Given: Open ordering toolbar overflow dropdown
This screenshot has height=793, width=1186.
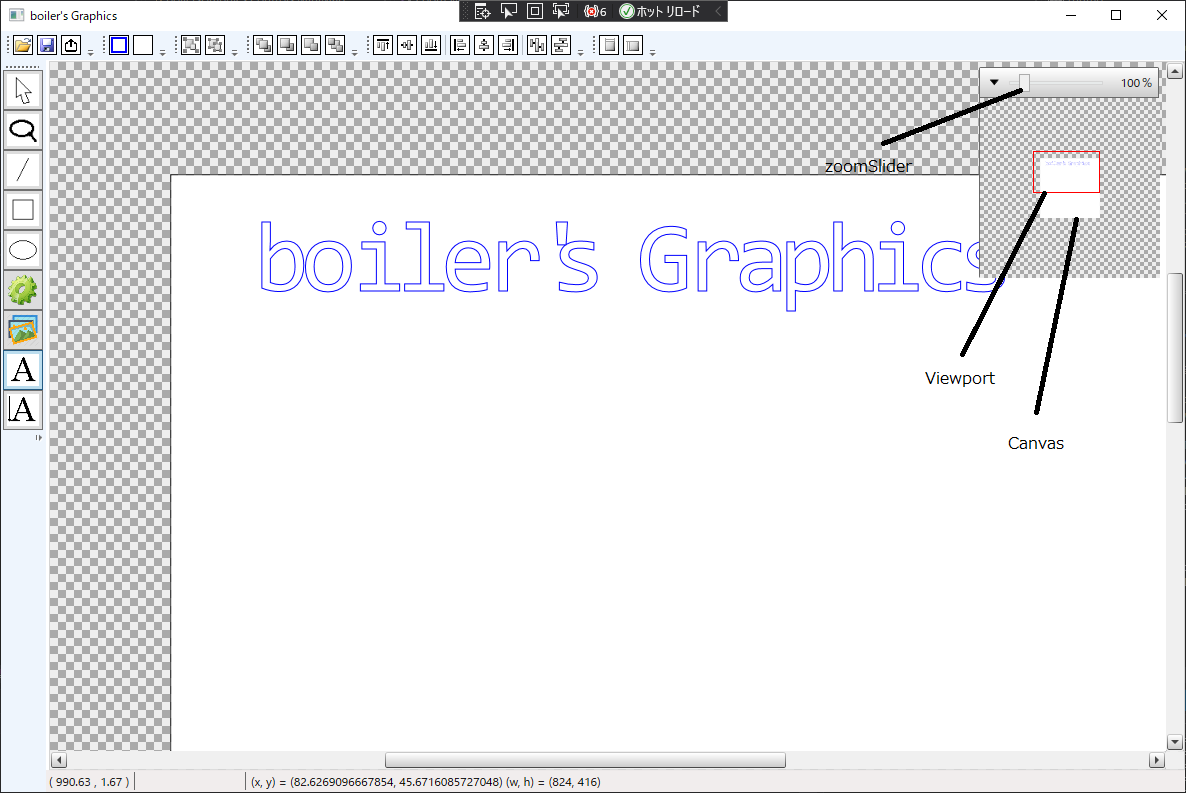Looking at the screenshot, I should pyautogui.click(x=355, y=52).
